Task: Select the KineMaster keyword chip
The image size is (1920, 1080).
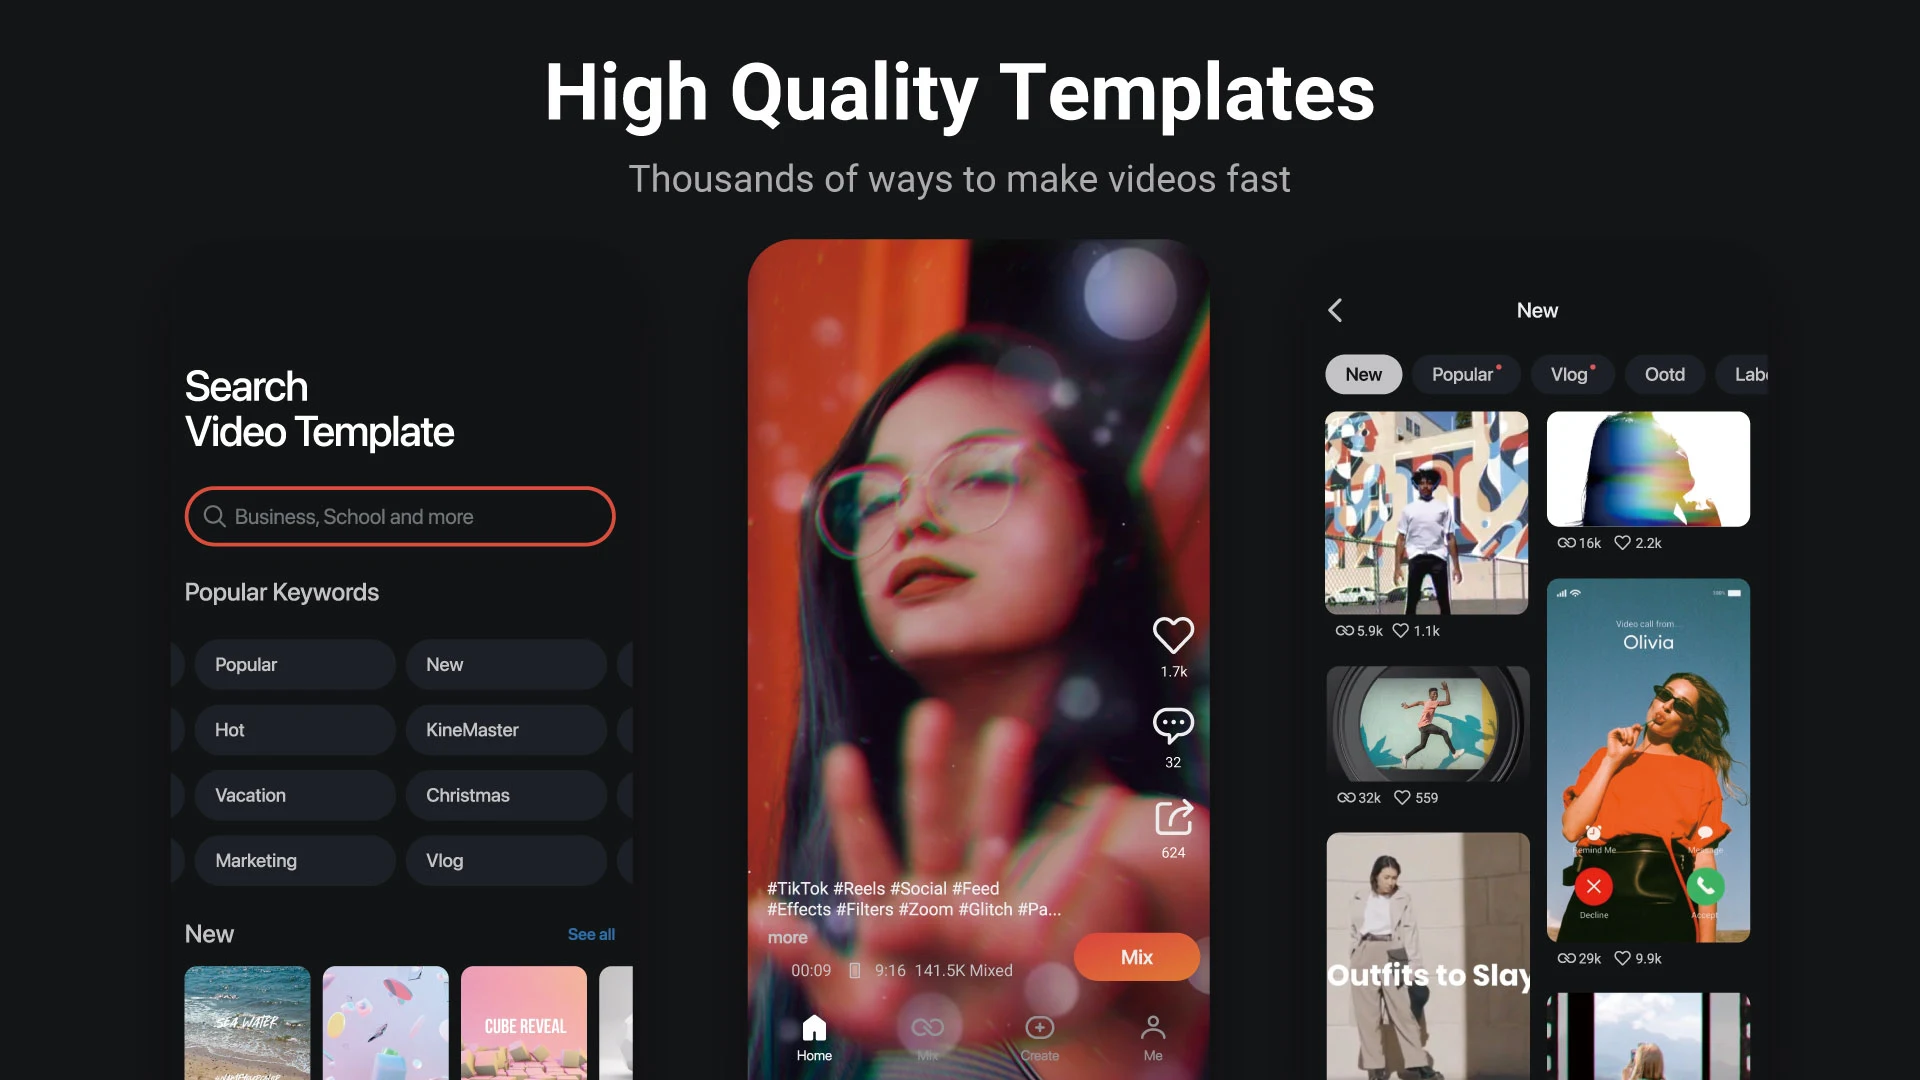Action: [506, 730]
